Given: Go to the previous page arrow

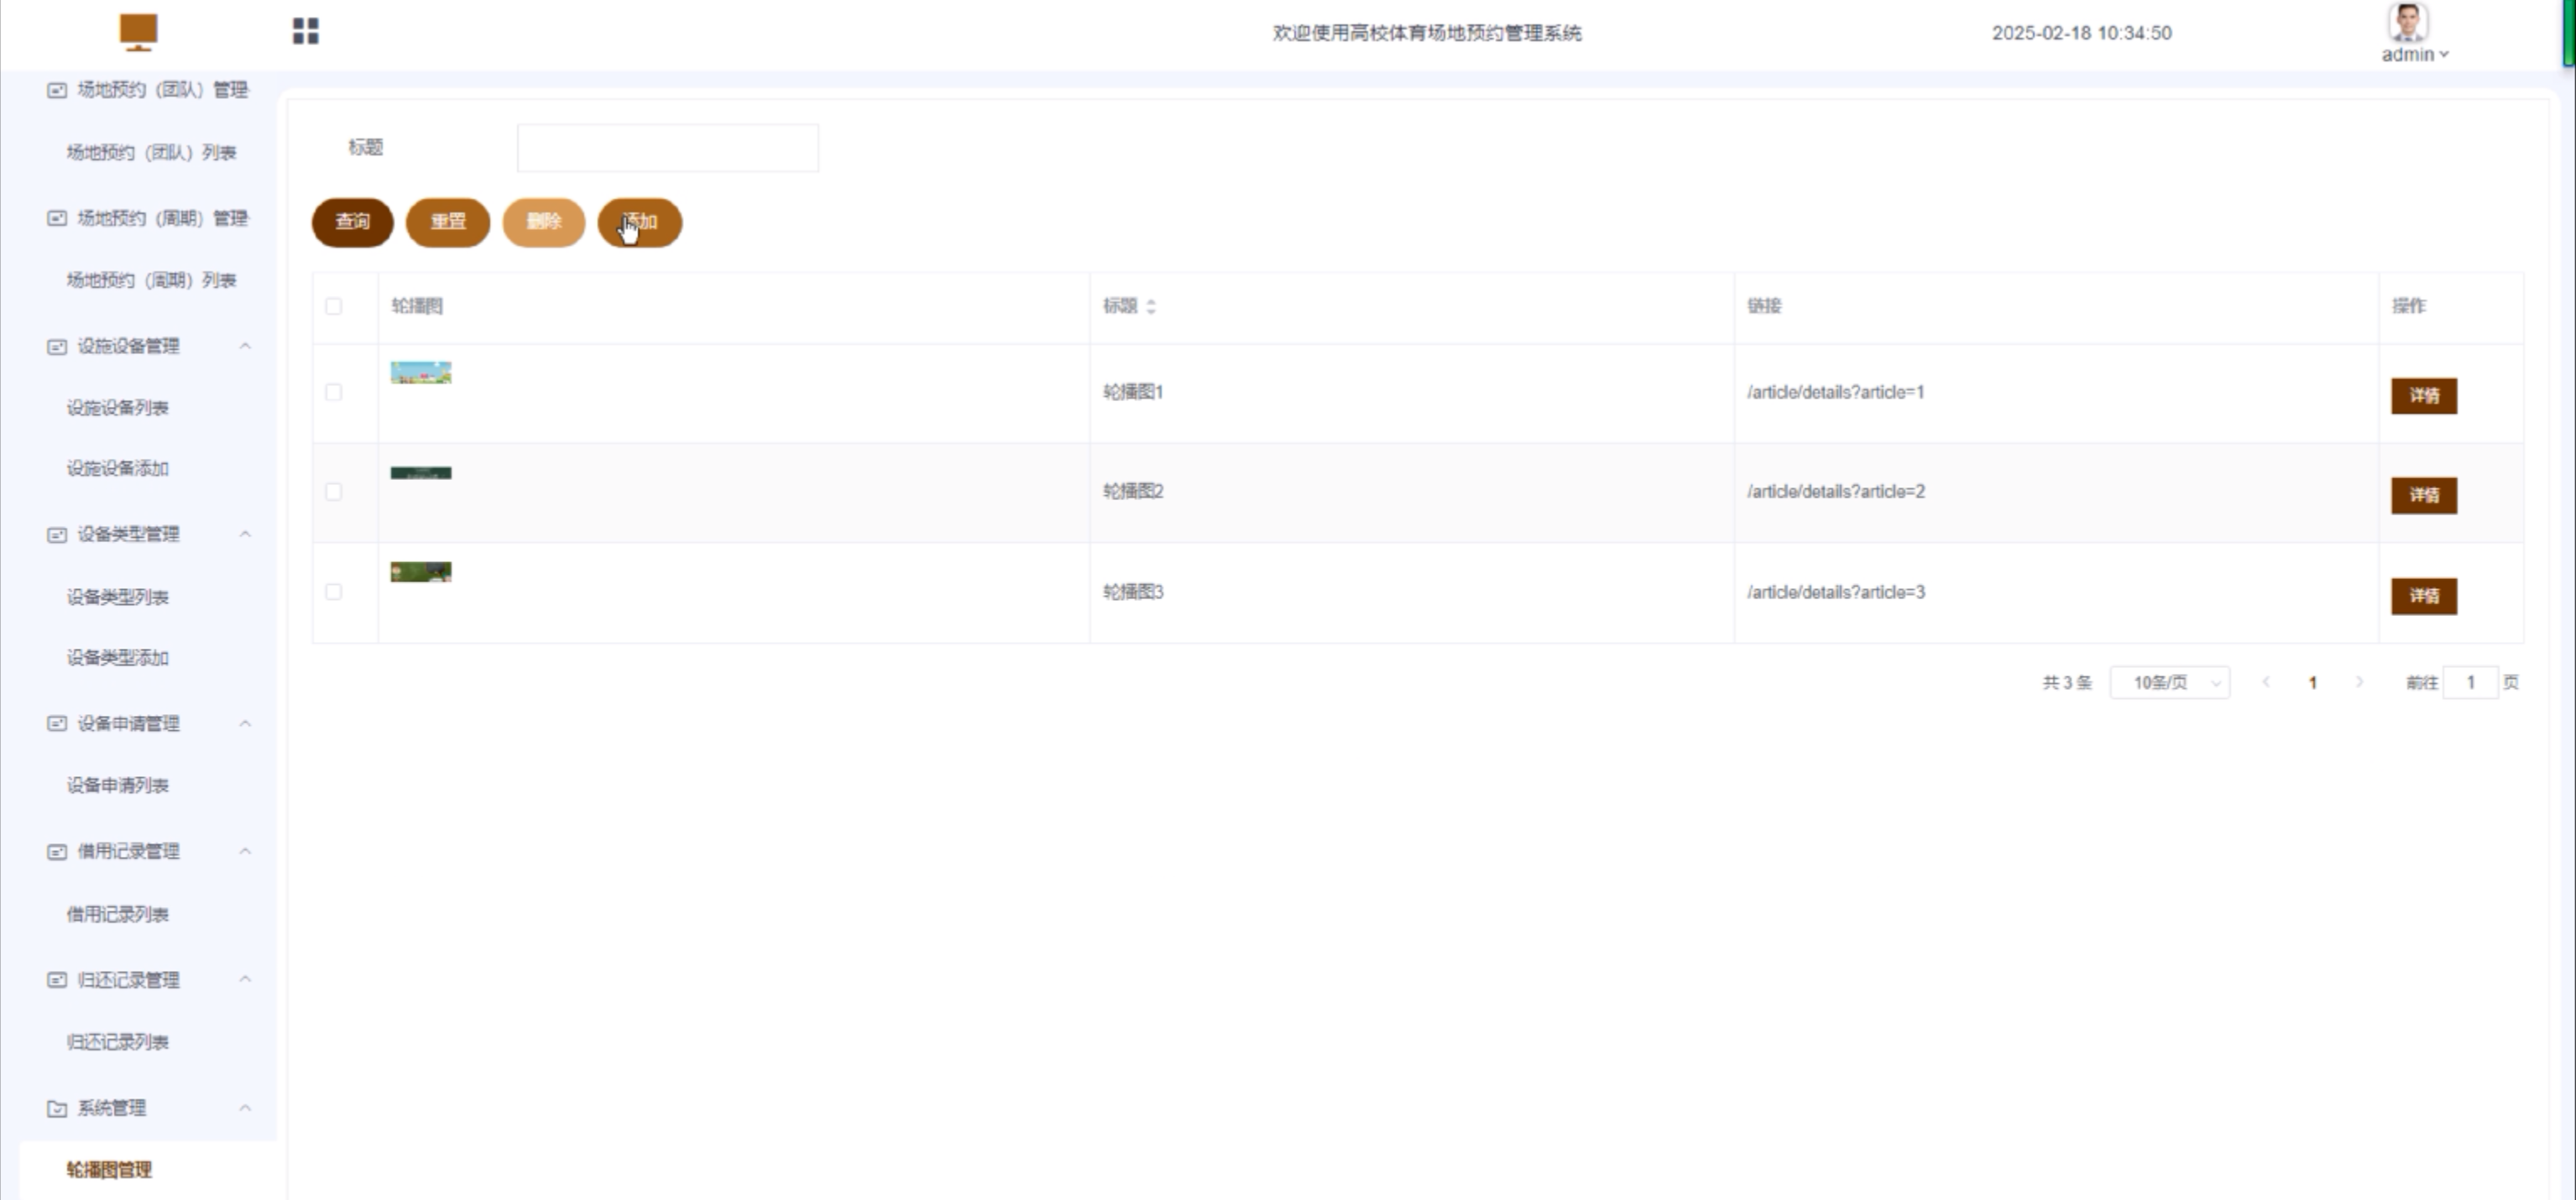Looking at the screenshot, I should coord(2266,682).
